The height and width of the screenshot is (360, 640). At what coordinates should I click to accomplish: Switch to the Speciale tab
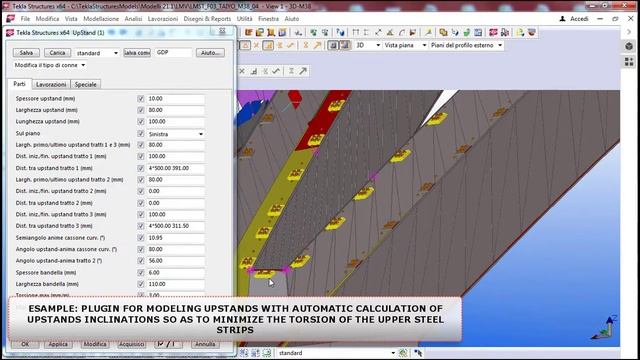(x=85, y=84)
